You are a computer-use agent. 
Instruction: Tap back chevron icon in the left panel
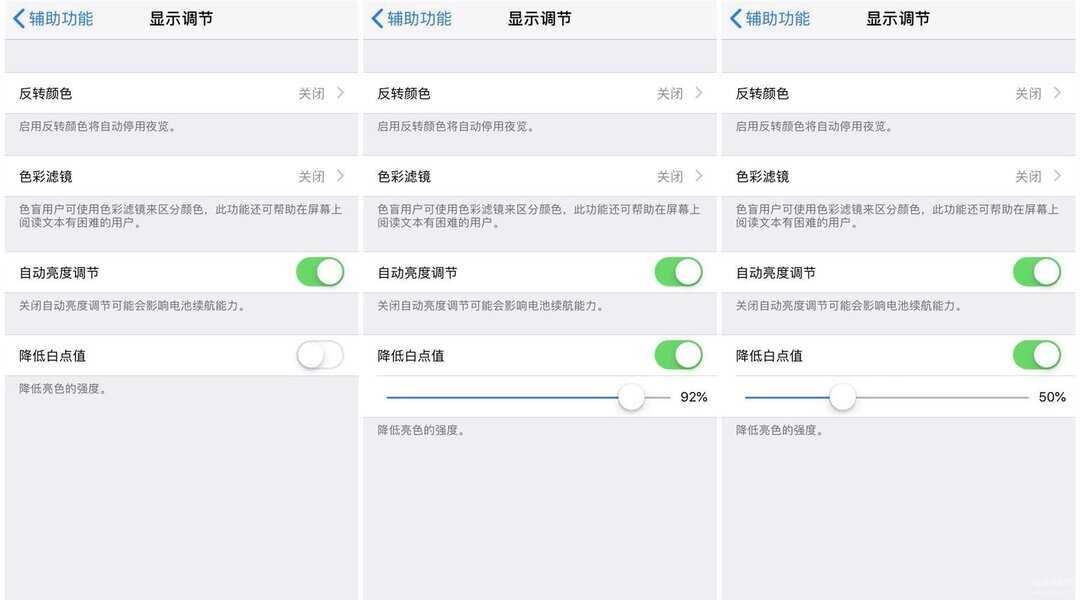[x=19, y=19]
